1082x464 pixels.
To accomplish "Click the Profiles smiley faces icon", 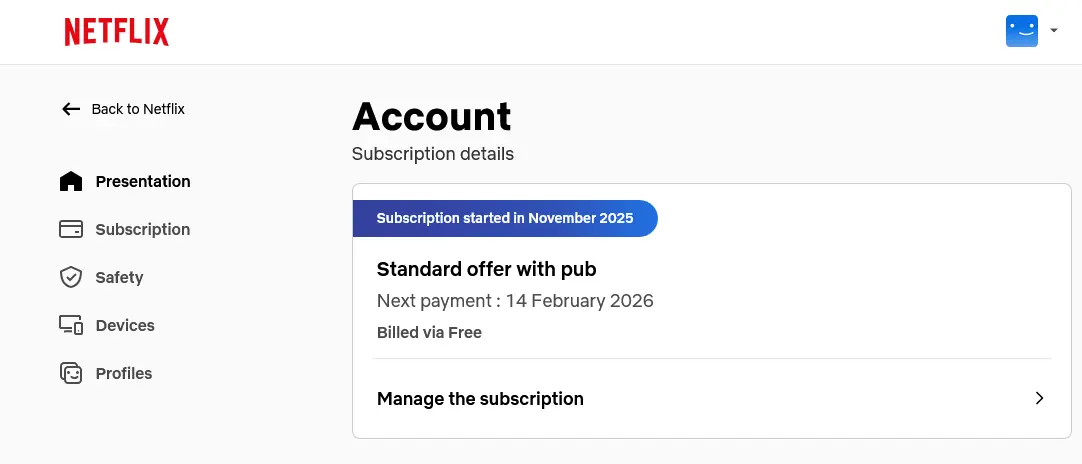I will pos(71,374).
